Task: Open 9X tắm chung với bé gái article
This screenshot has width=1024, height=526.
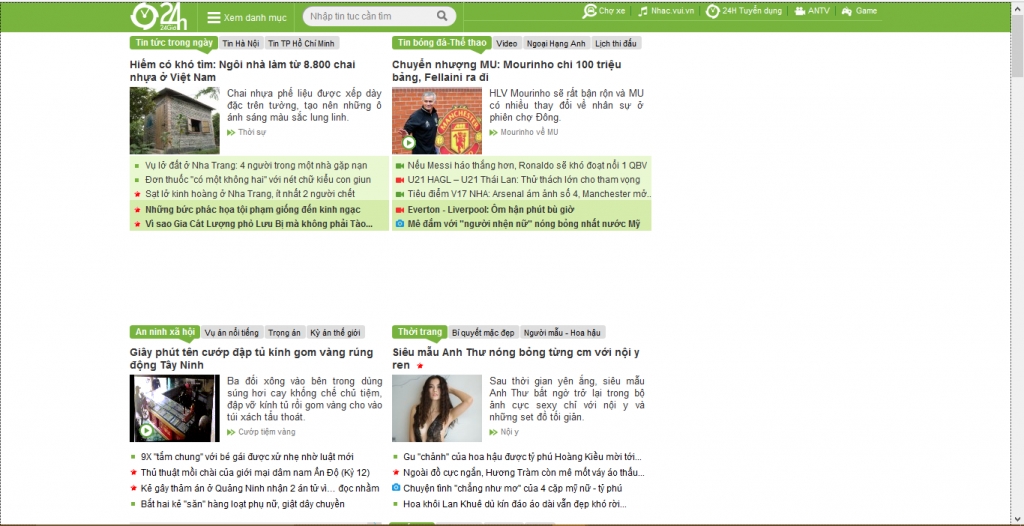Action: [247, 457]
